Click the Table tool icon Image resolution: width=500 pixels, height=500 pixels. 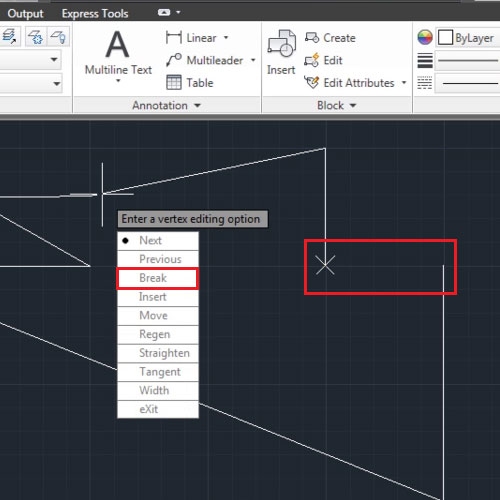tap(174, 82)
